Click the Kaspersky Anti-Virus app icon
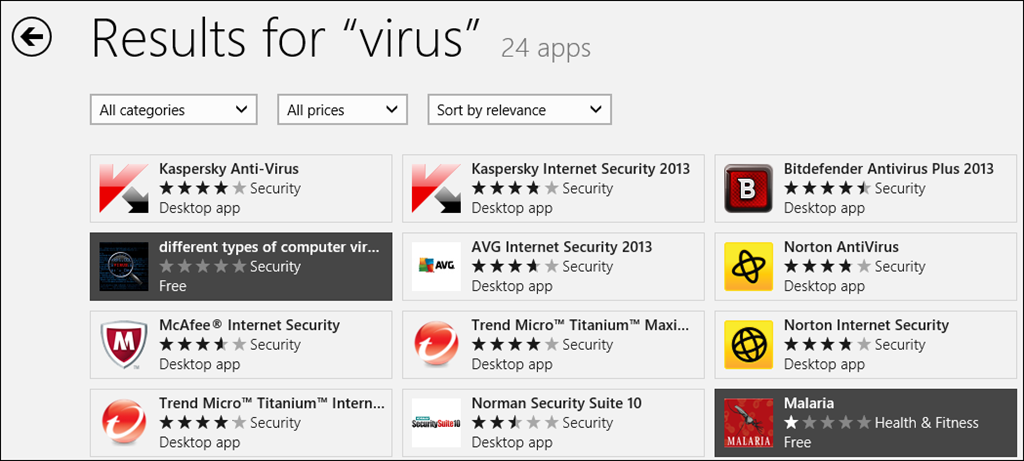Screen dimensions: 1024x461 125,188
